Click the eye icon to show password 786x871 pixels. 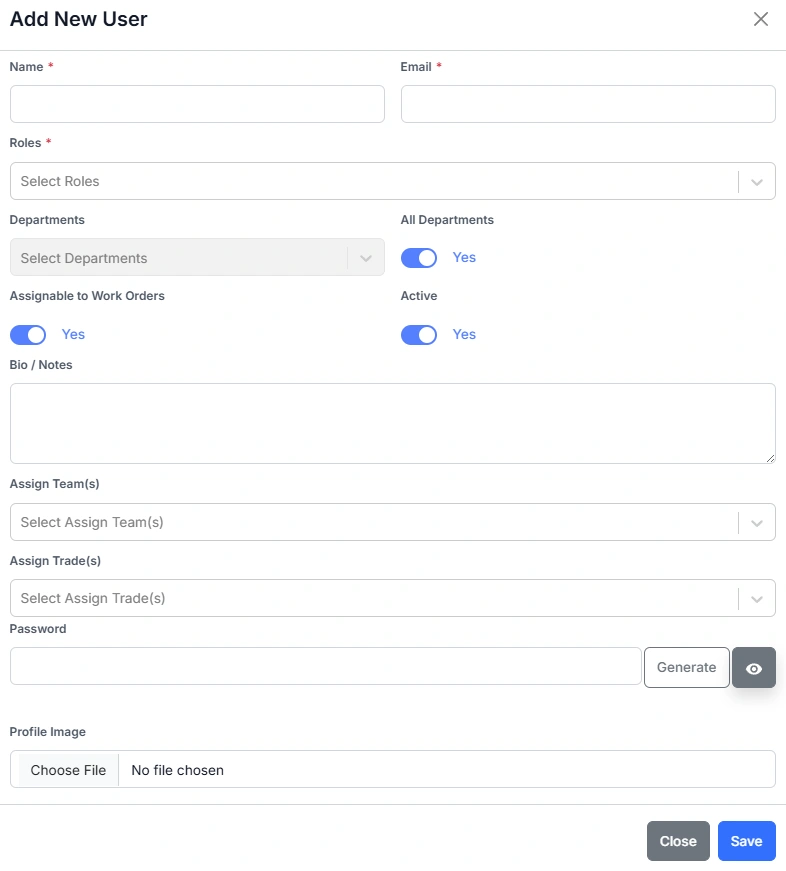click(x=754, y=668)
